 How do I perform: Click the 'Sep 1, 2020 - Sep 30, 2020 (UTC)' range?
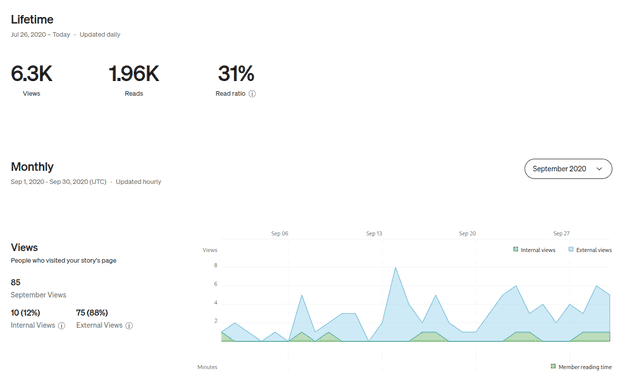59,182
